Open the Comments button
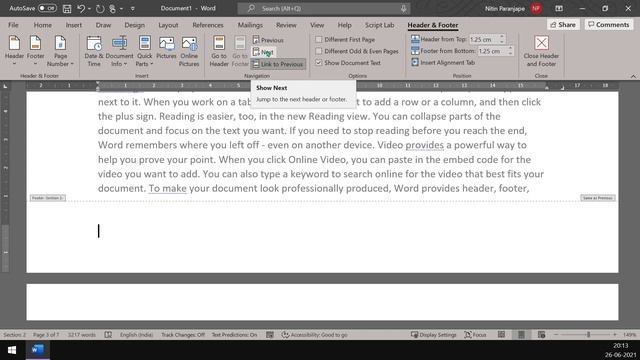This screenshot has height=360, width=640. pos(609,25)
